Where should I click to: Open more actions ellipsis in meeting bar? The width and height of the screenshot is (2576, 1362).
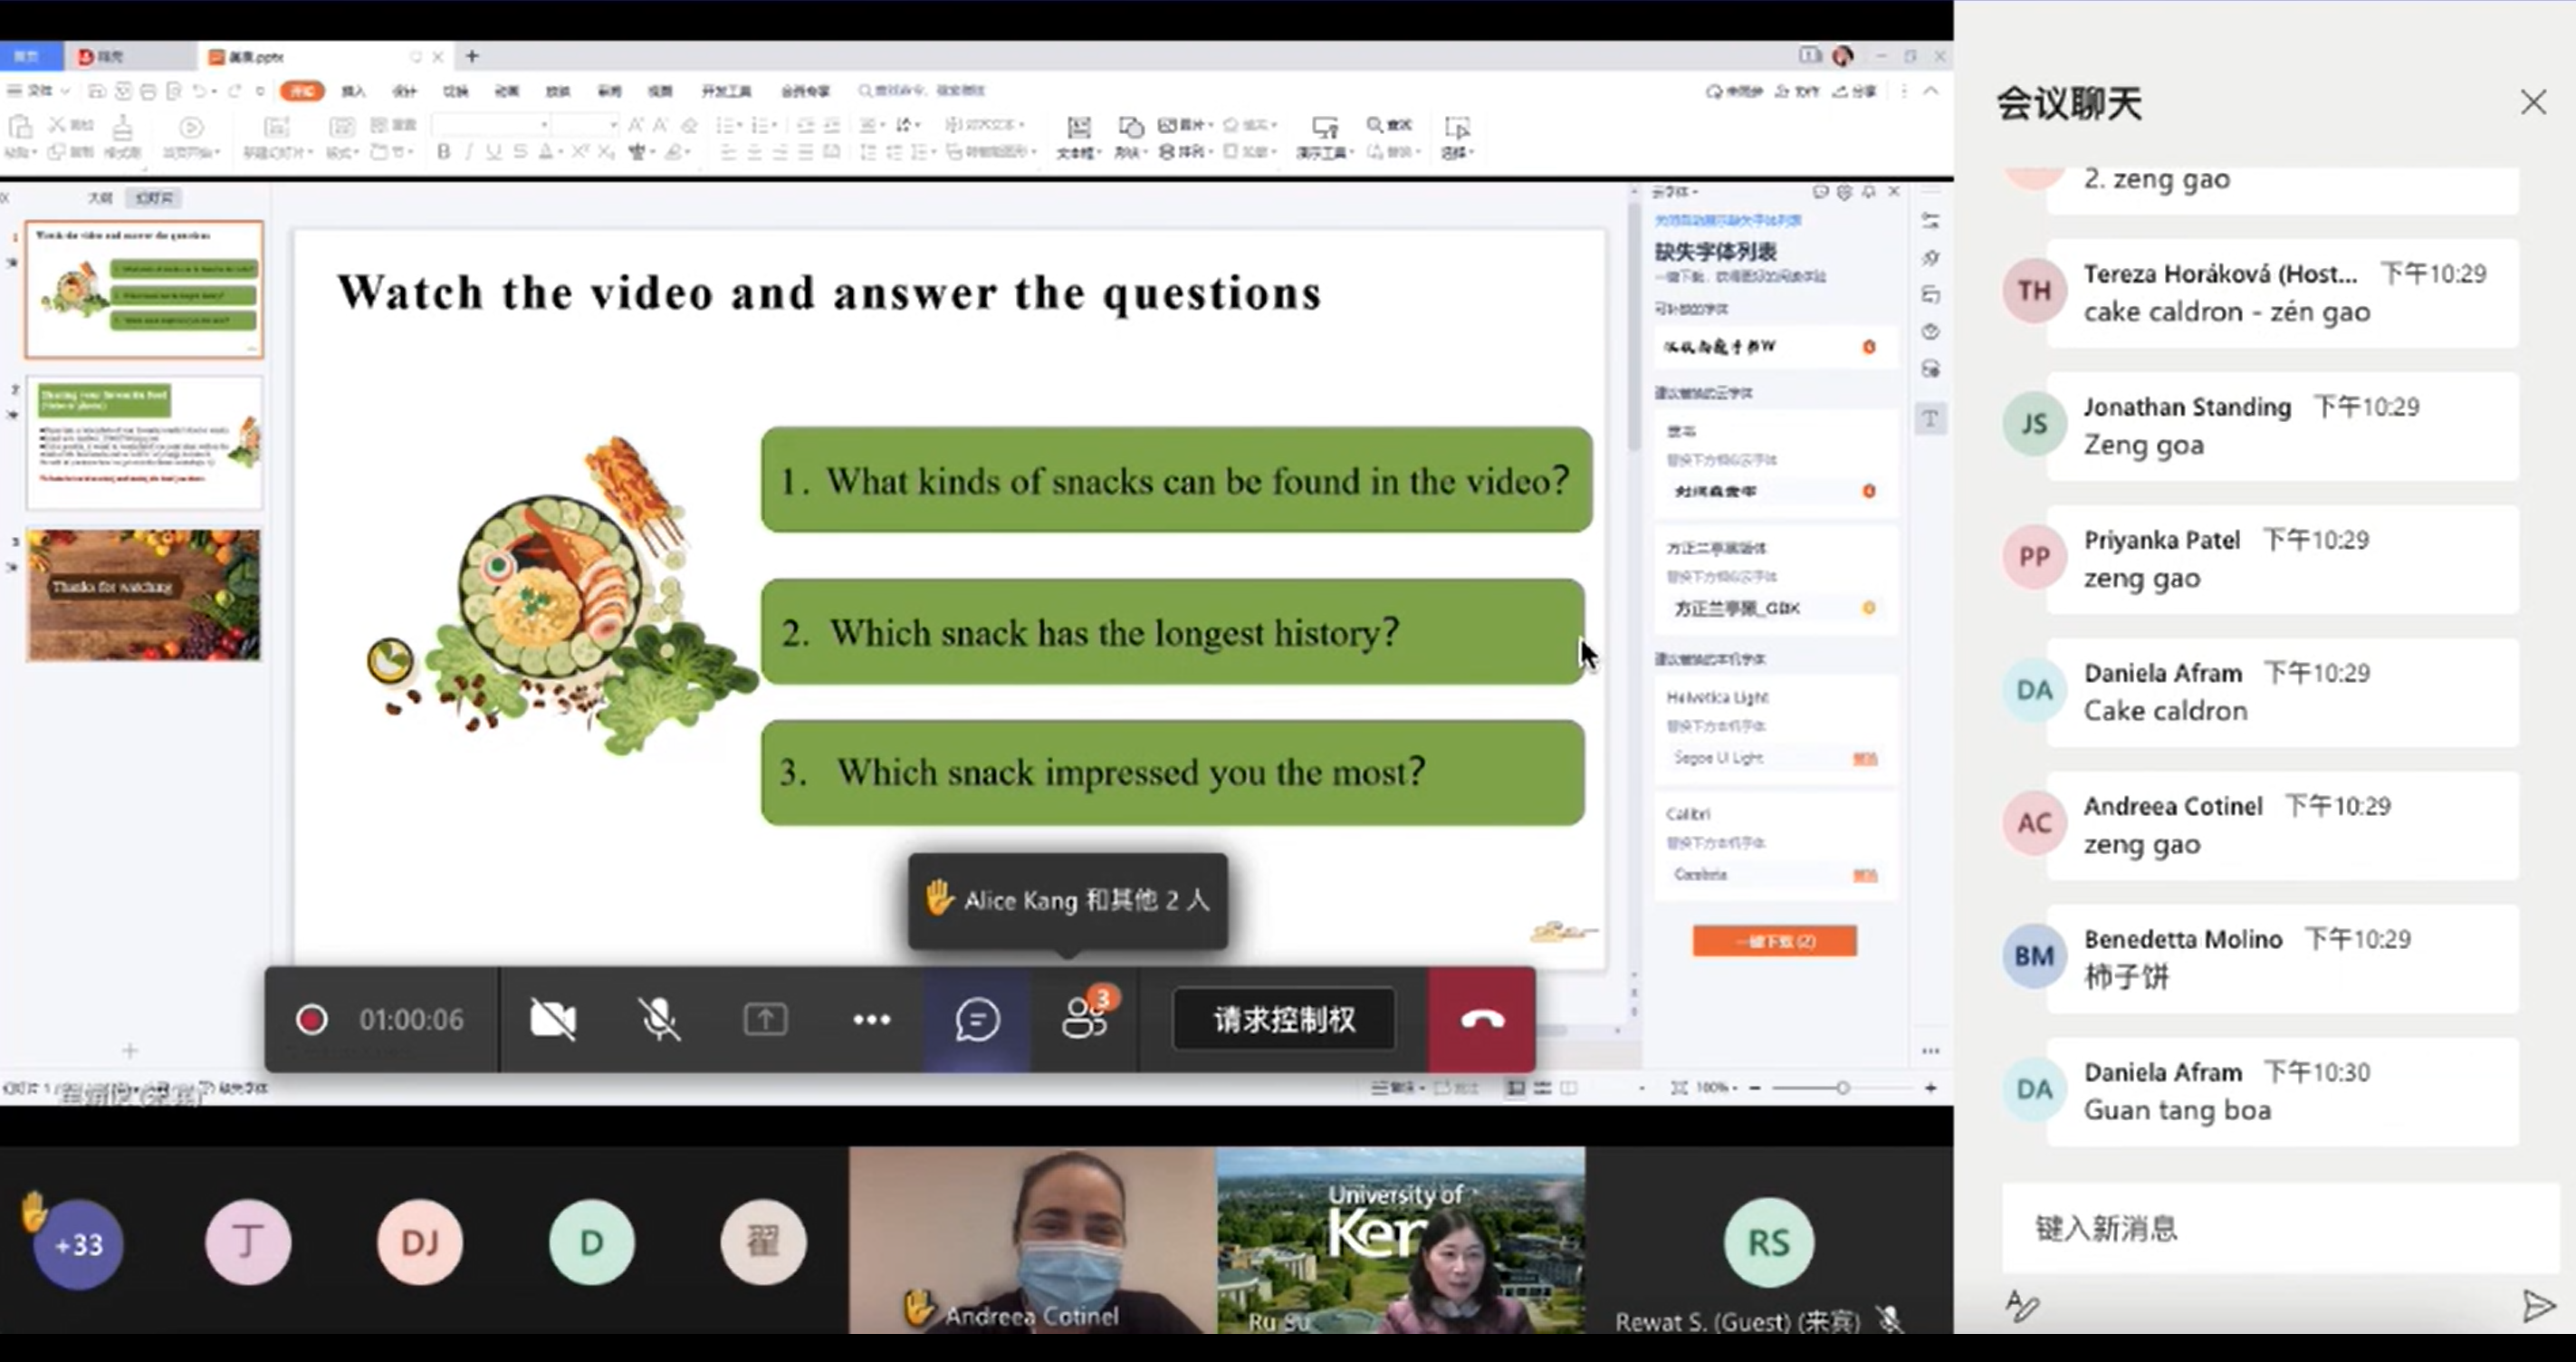871,1020
